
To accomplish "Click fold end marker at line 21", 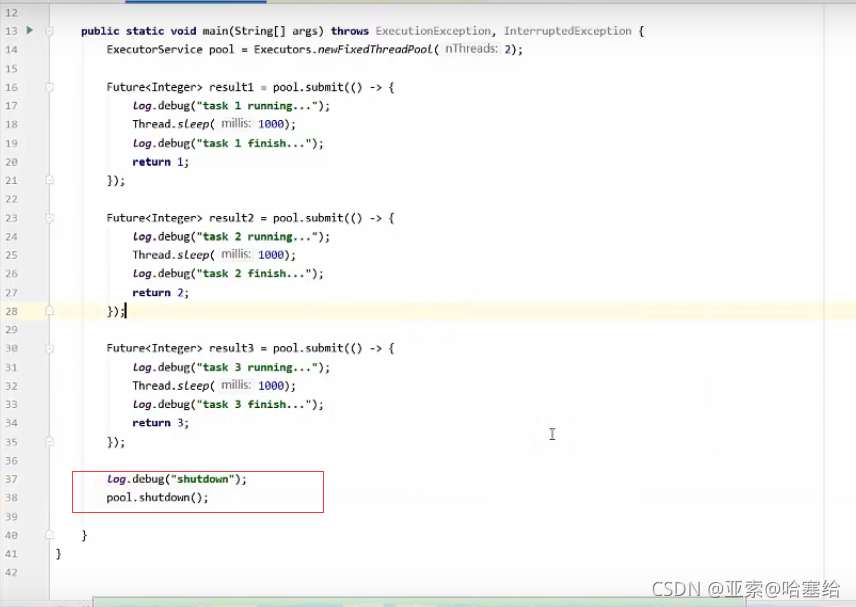I will (x=50, y=180).
